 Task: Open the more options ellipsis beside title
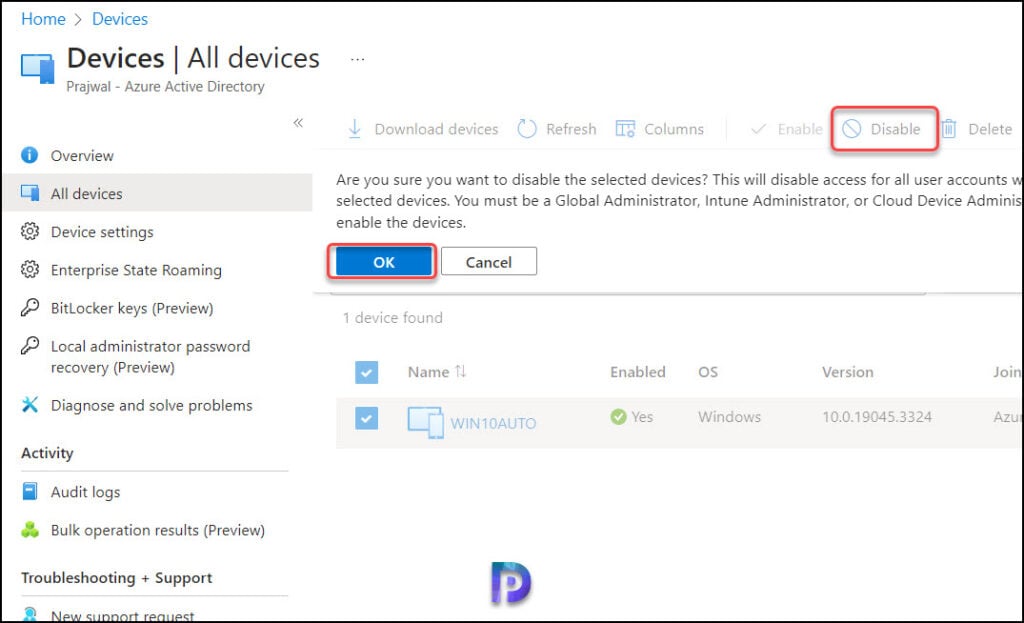(357, 59)
